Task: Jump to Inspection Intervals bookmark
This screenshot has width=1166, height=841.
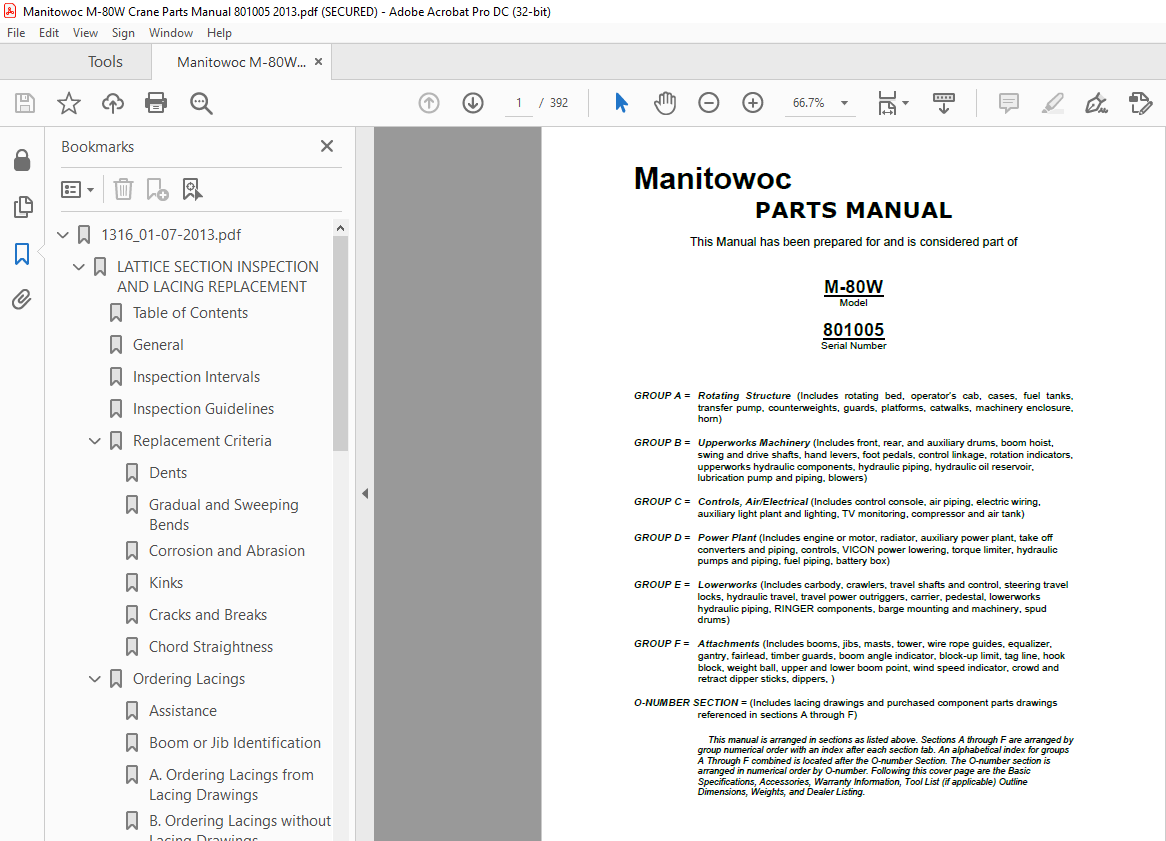Action: (x=196, y=377)
